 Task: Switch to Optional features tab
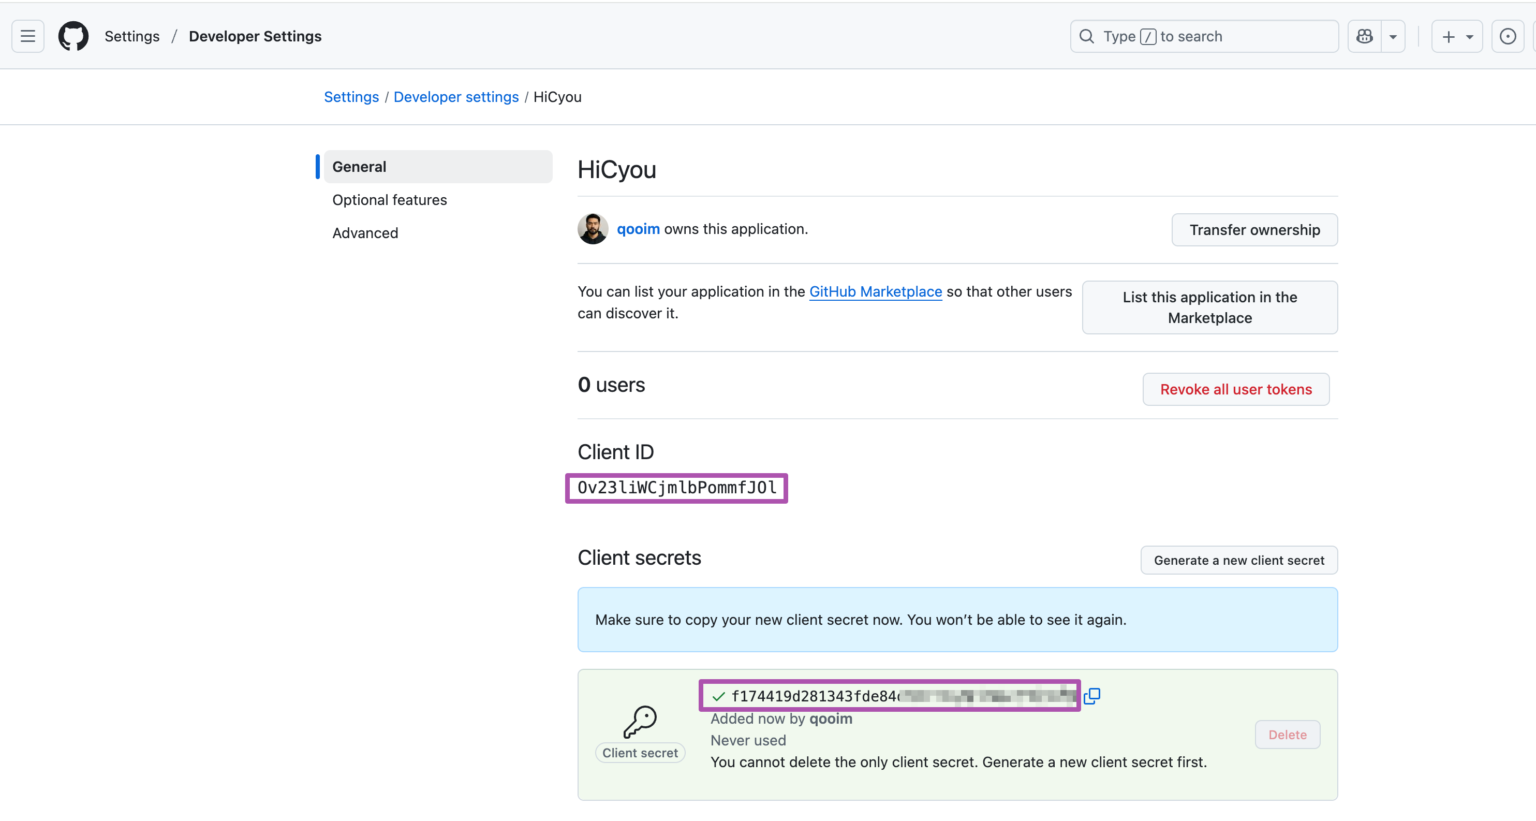(x=390, y=200)
